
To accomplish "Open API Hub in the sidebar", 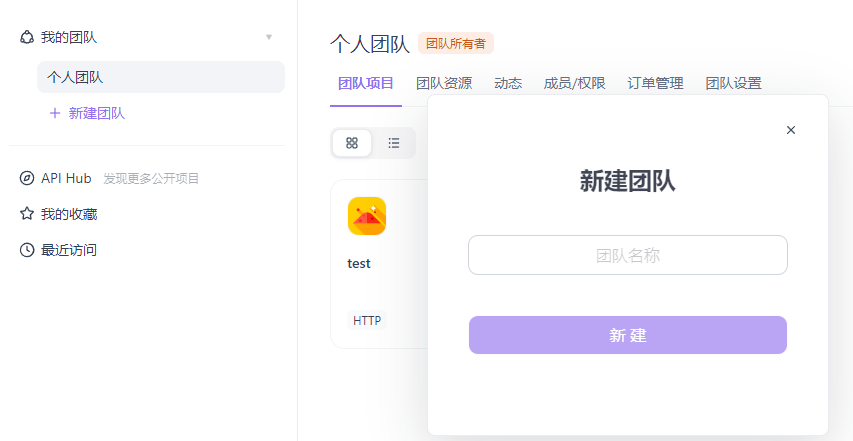I will pos(66,178).
